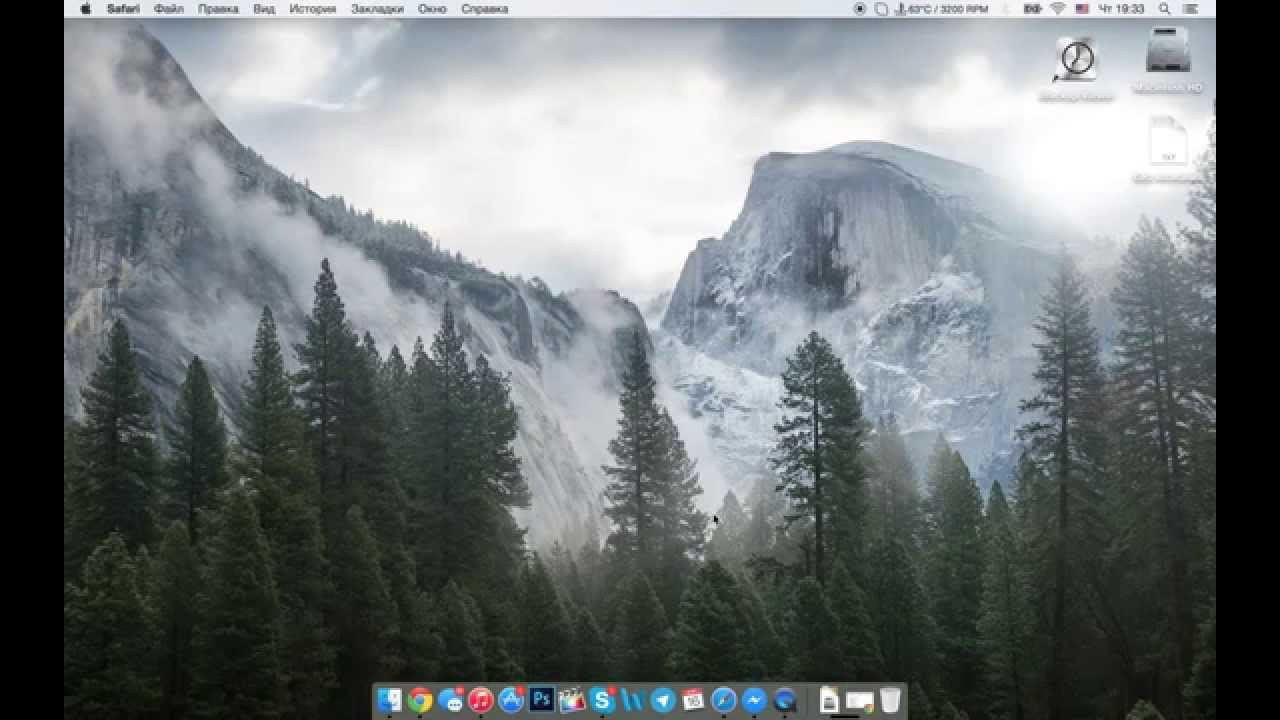Click the battery status icon
This screenshot has height=720, width=1280.
tap(1033, 8)
